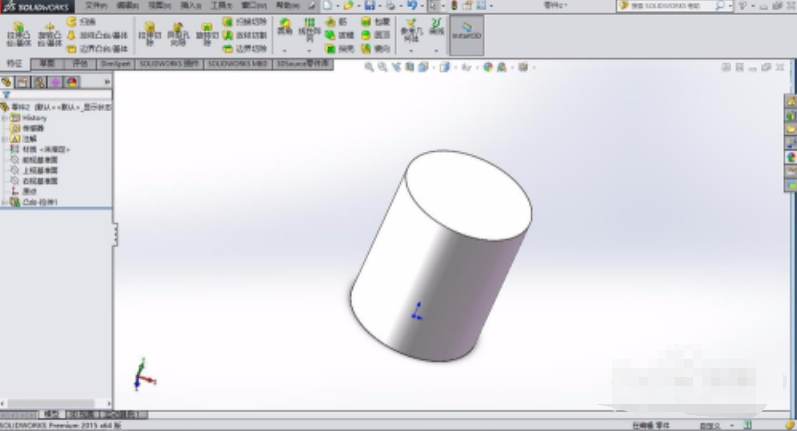This screenshot has height=431, width=797.
Task: Select the Revolved Boss/Base (旋转凸台/基体) tool
Action: point(49,35)
